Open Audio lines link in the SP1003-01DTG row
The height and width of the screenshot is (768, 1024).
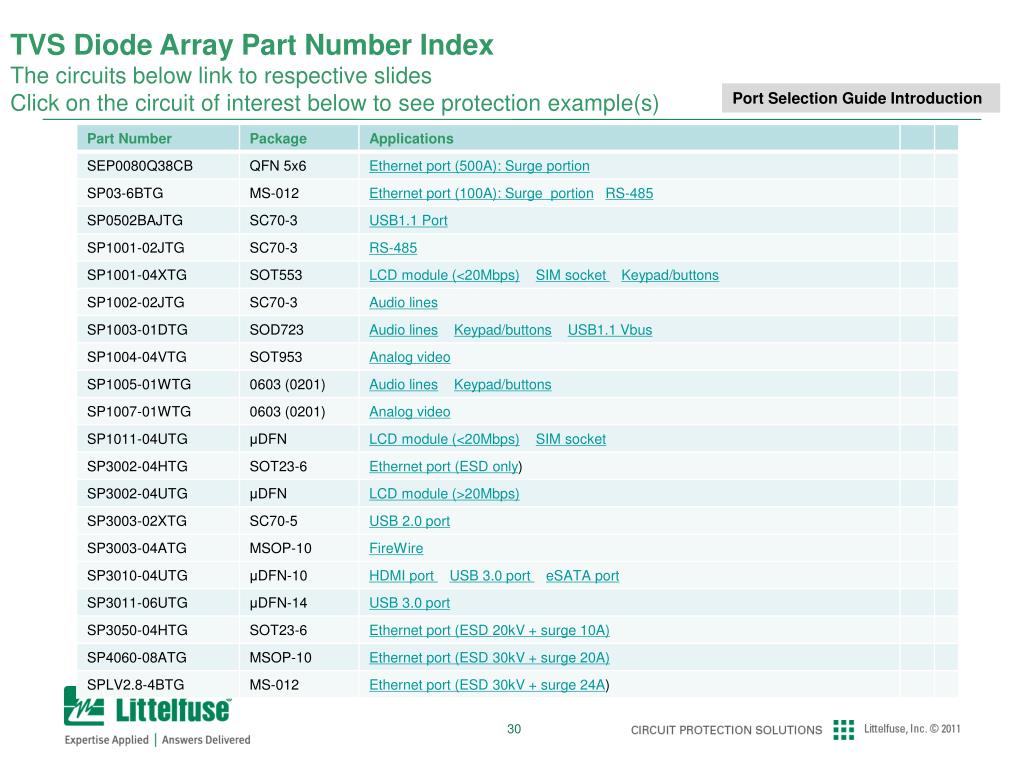click(x=403, y=330)
